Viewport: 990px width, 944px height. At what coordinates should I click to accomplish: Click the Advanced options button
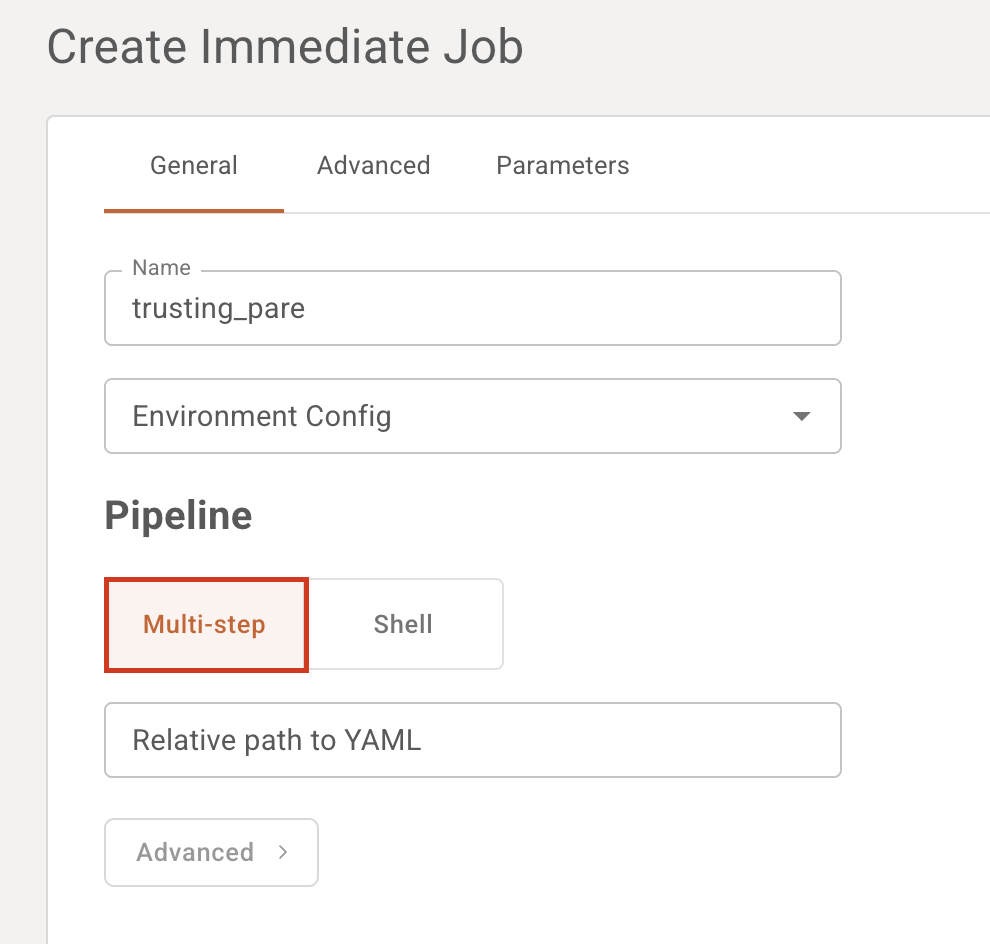[211, 852]
